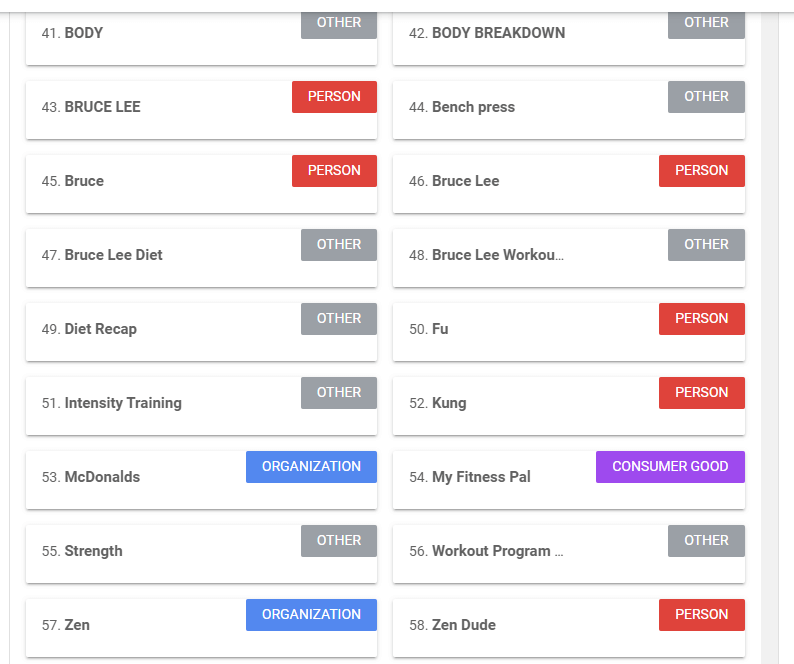The width and height of the screenshot is (794, 664).
Task: Select entity card 48 Bruce Lee Workout
Action: tap(520, 258)
